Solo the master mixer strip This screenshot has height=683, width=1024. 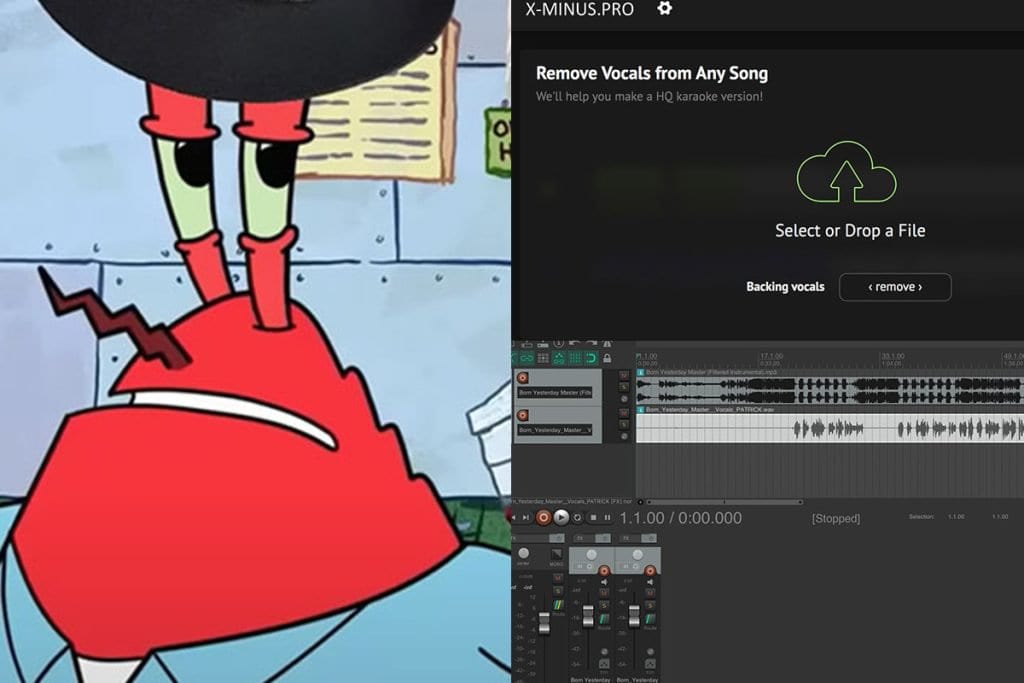[x=558, y=591]
